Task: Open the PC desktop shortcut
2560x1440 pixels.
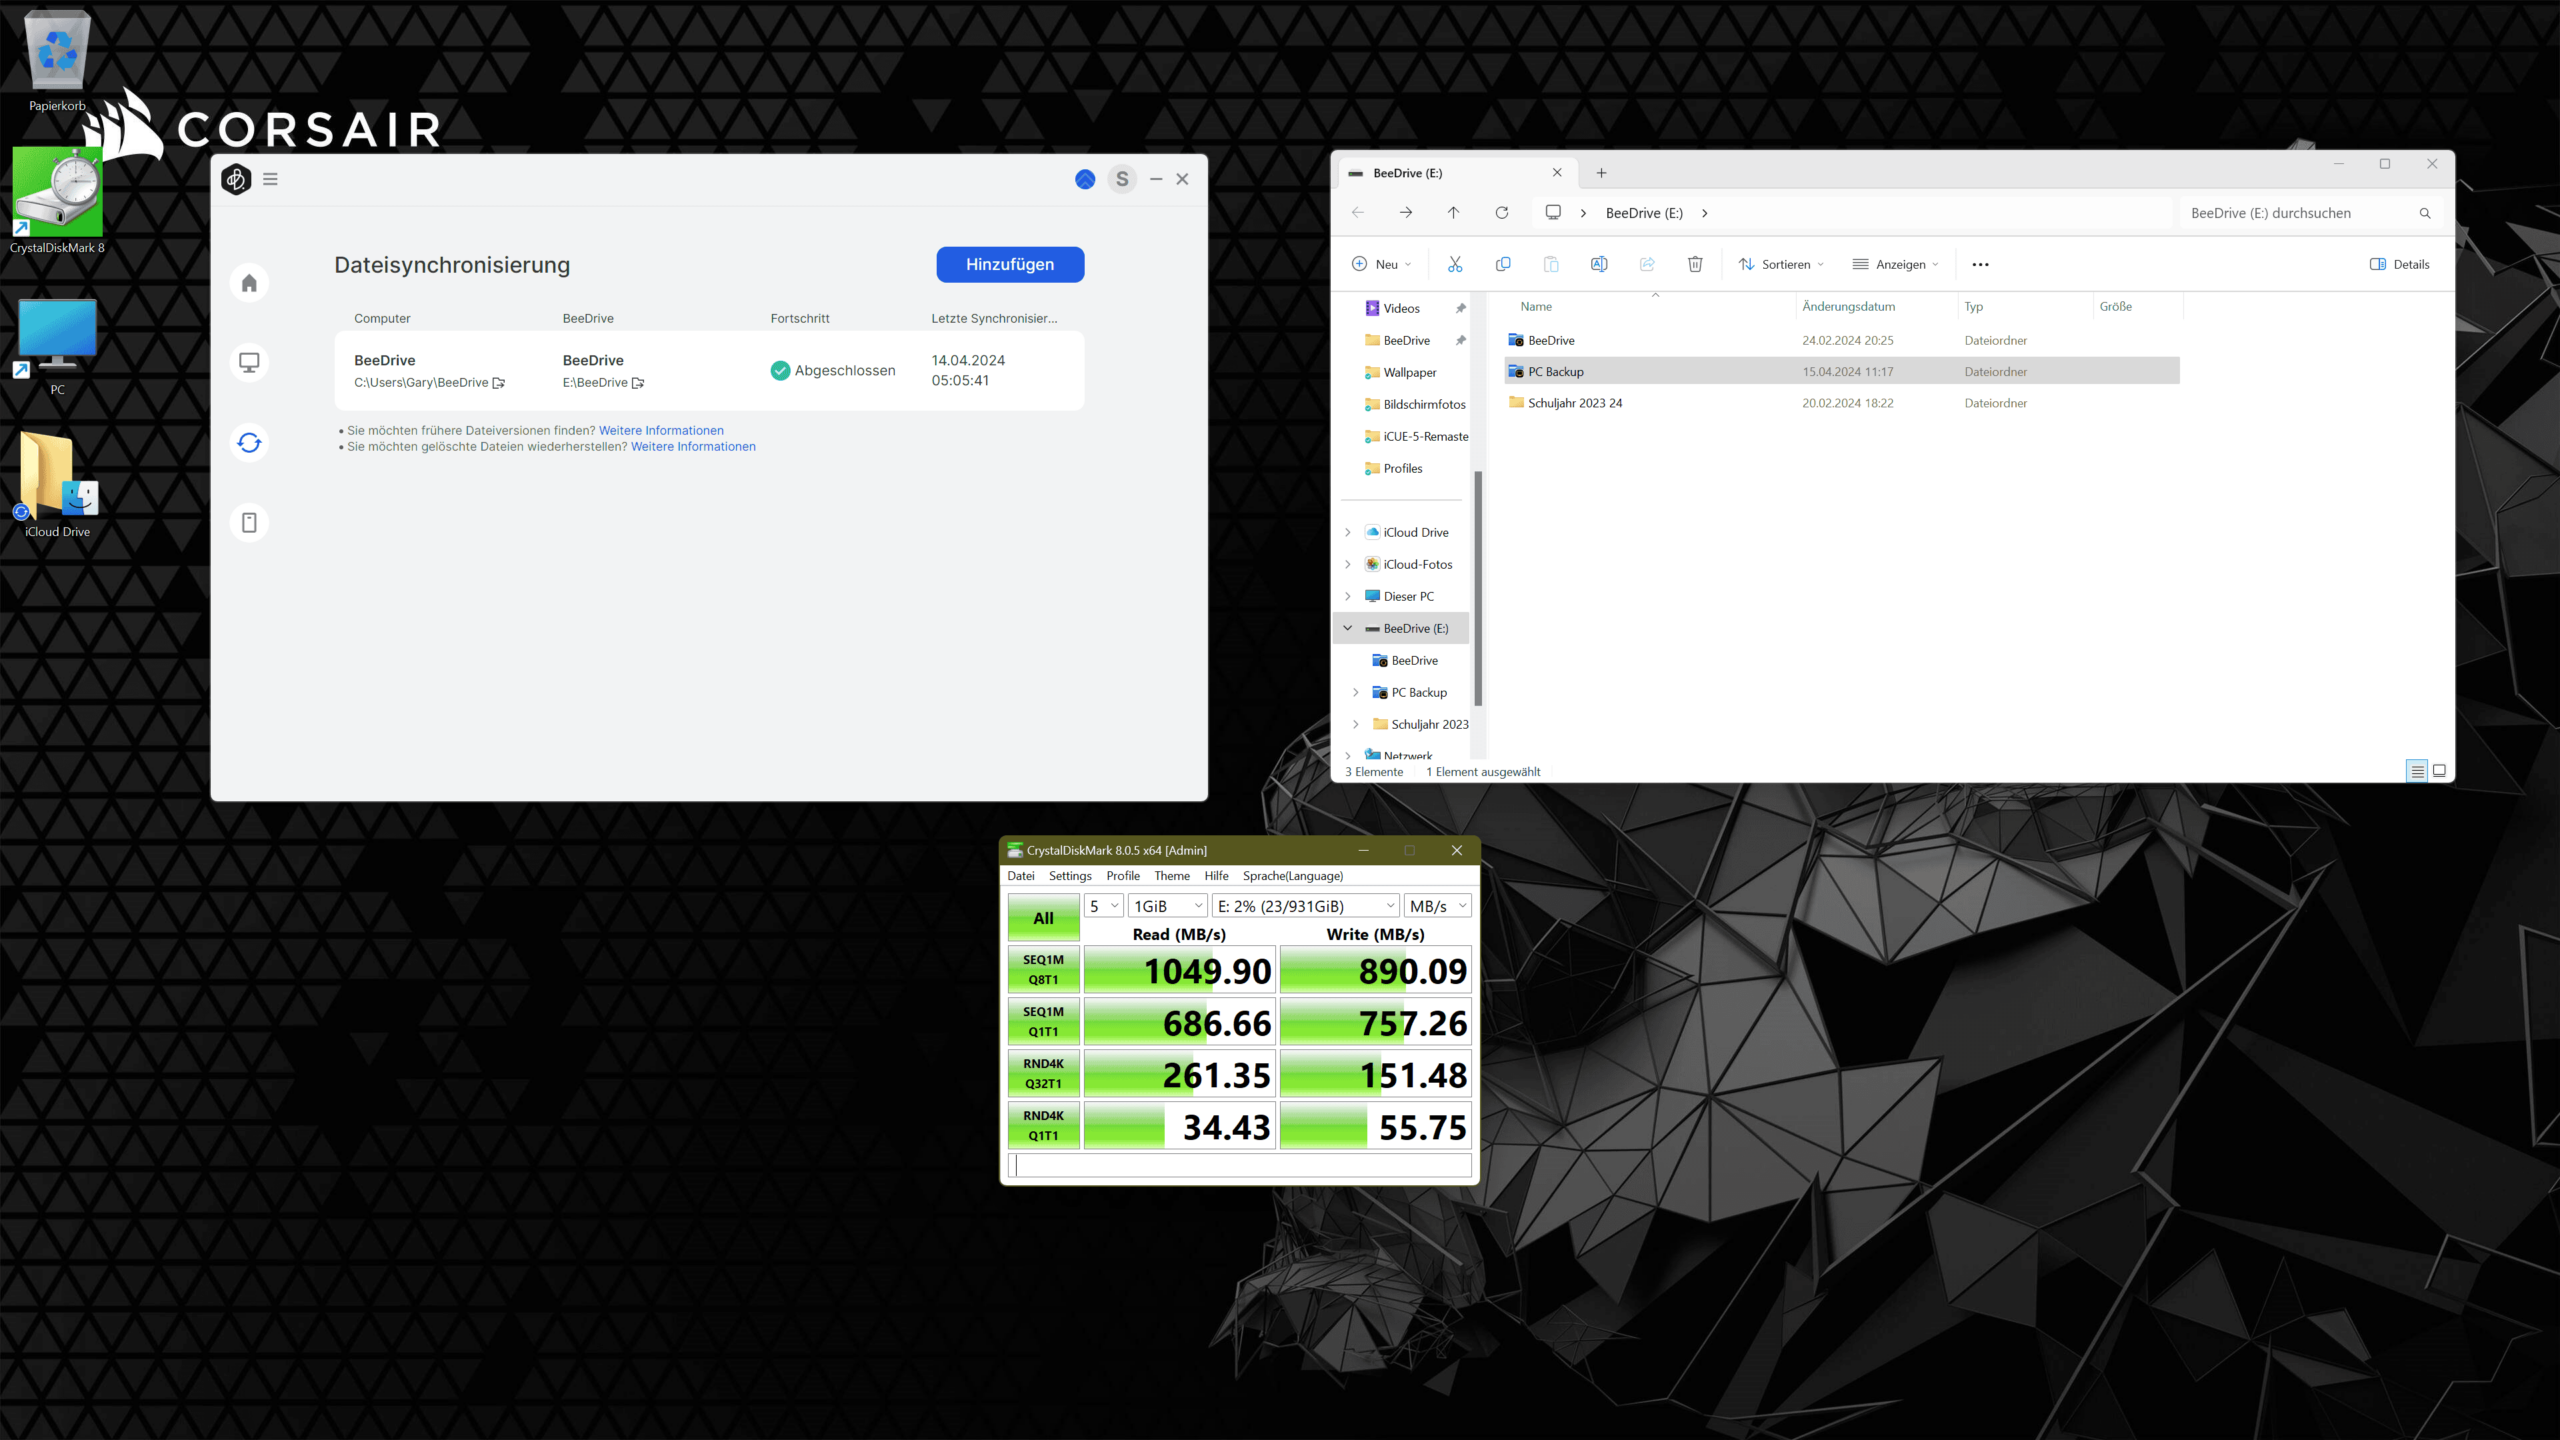Action: 57,346
